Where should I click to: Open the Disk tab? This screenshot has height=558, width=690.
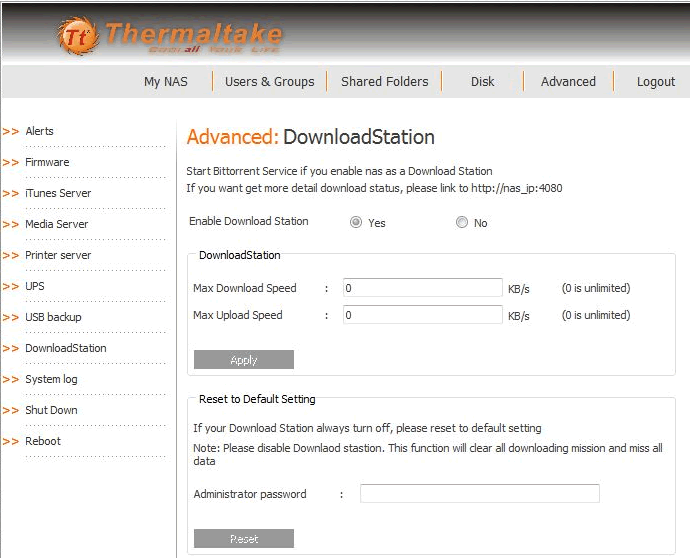482,82
